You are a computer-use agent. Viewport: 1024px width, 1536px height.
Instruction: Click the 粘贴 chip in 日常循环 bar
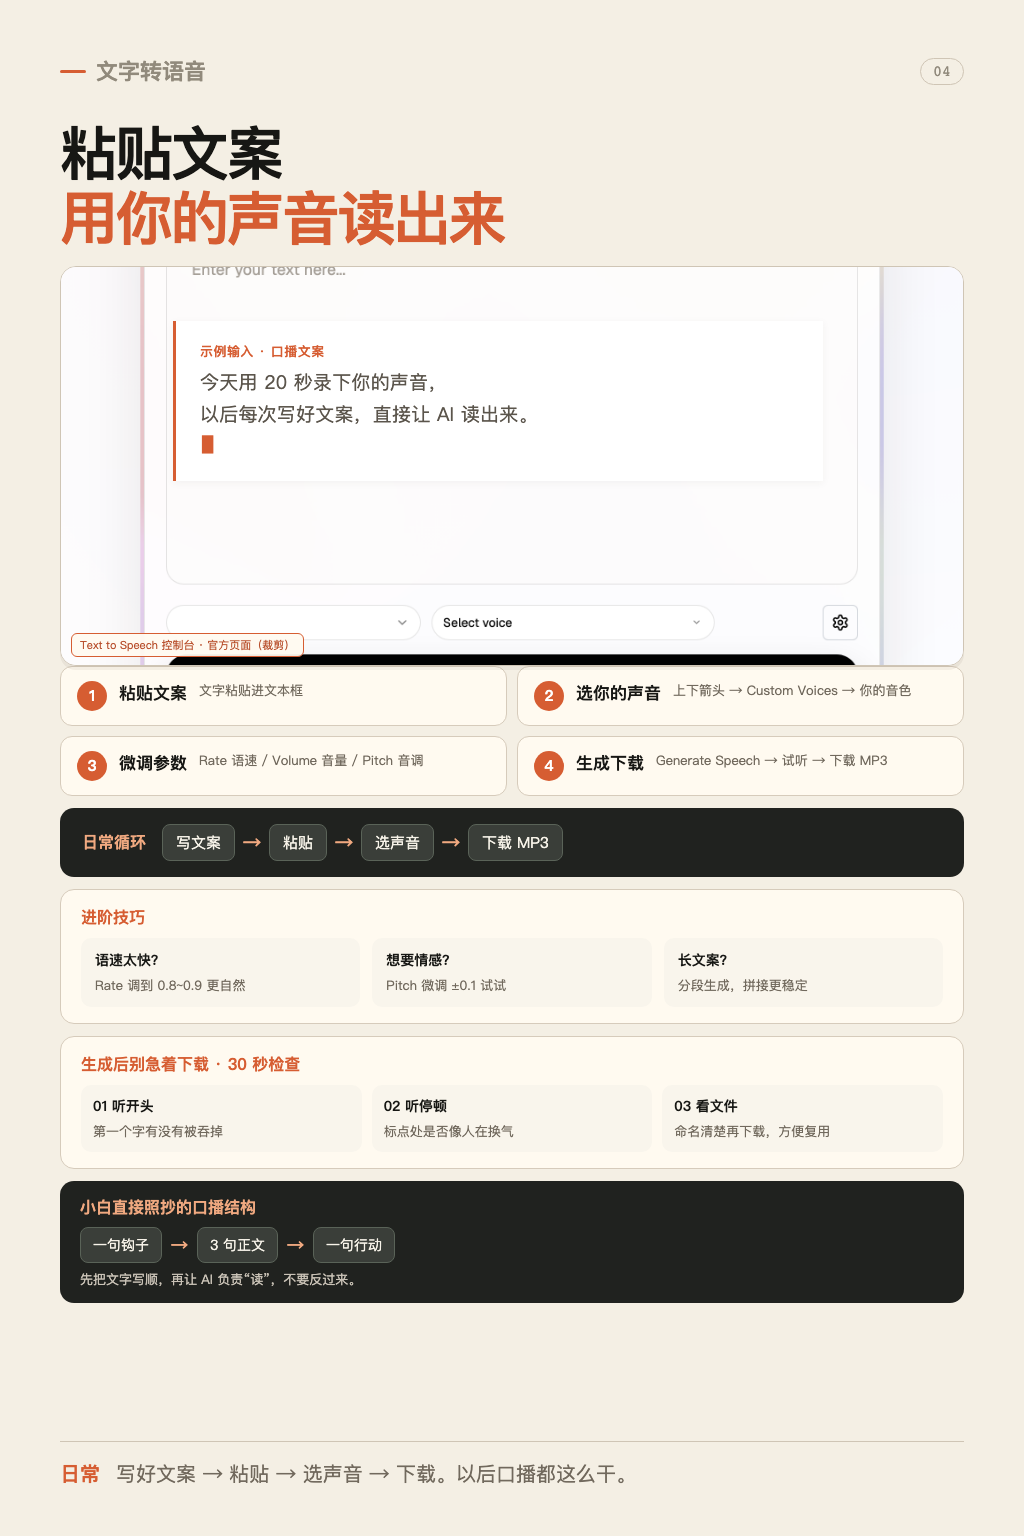[x=298, y=842]
